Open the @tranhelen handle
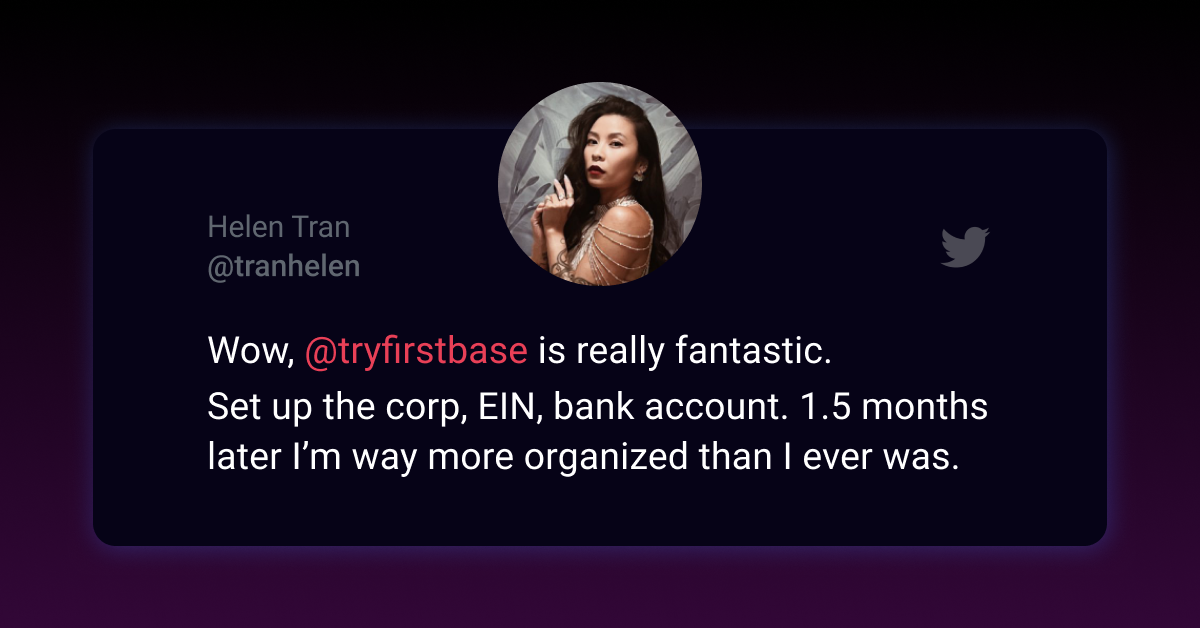Image resolution: width=1200 pixels, height=628 pixels. [284, 267]
